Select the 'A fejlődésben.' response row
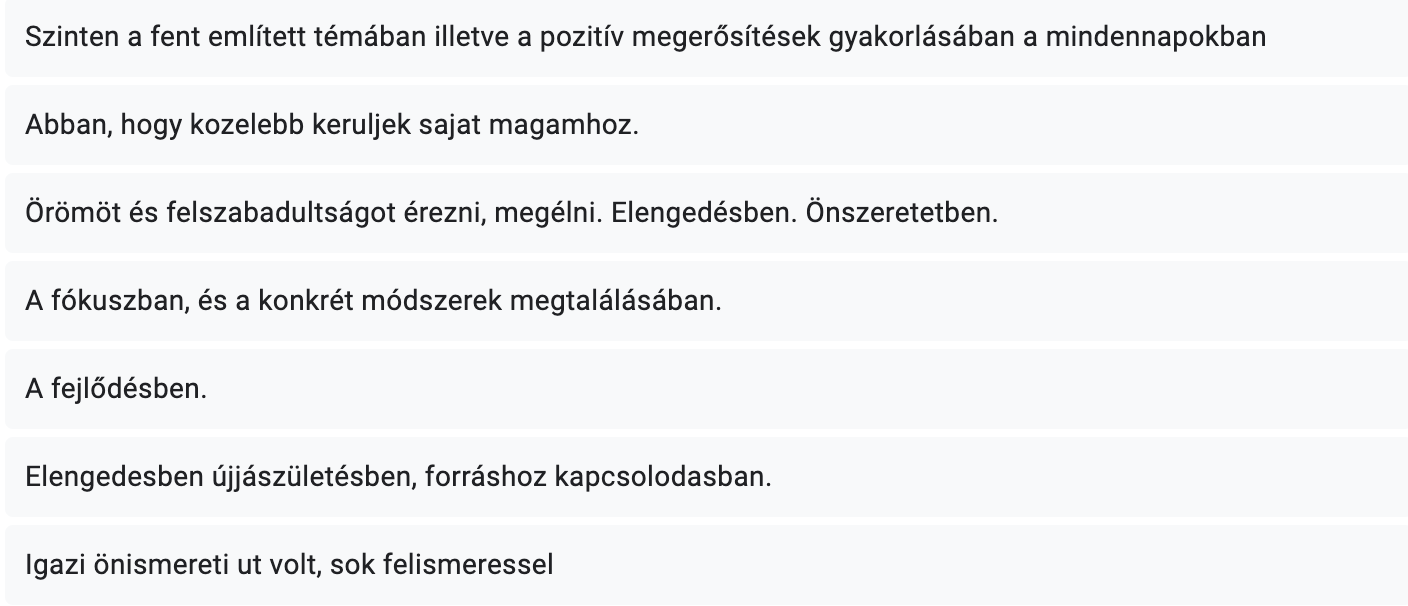Viewport: 1408px width, 606px height. tap(706, 390)
